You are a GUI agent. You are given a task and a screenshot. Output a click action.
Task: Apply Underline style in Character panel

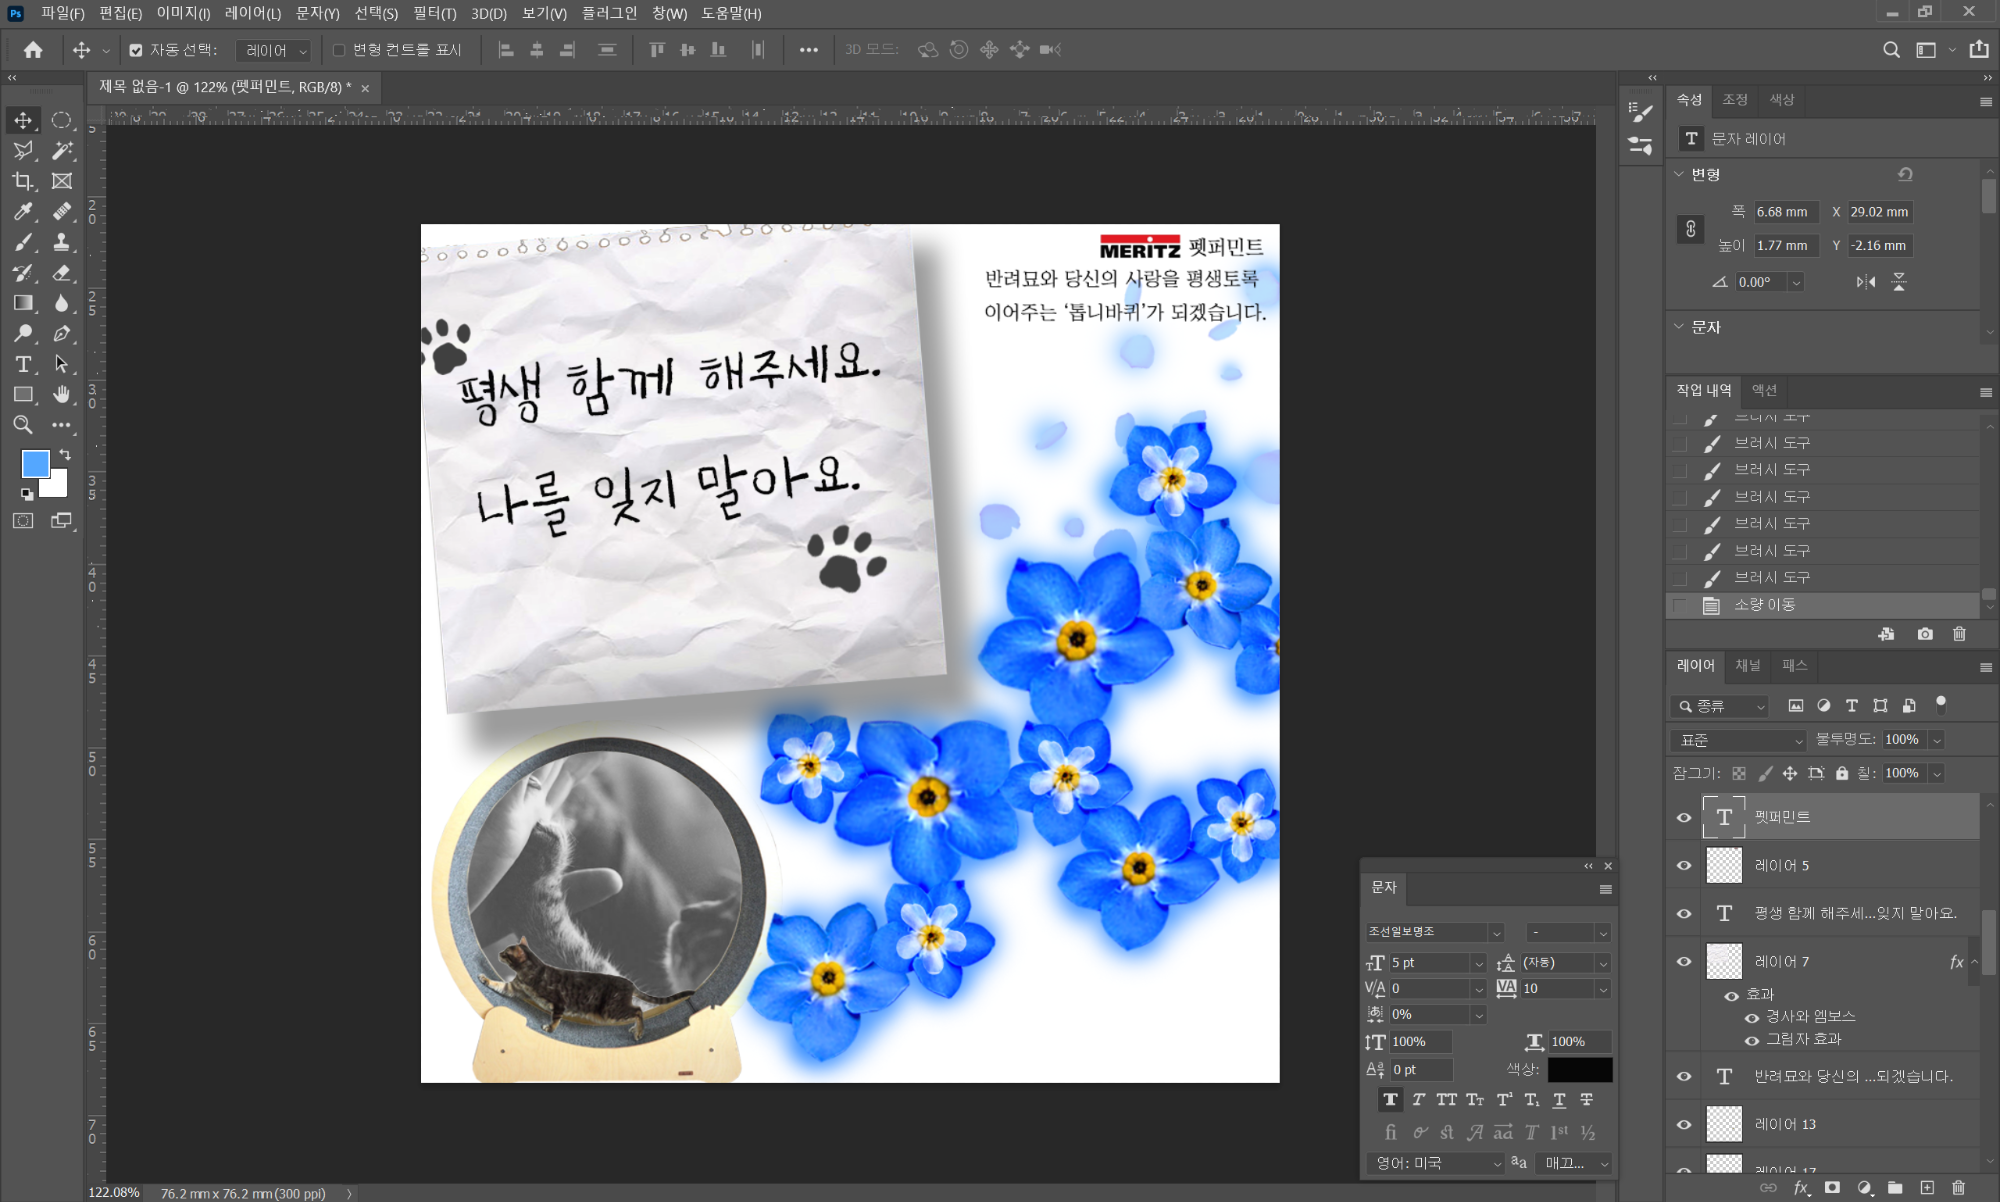point(1559,1100)
